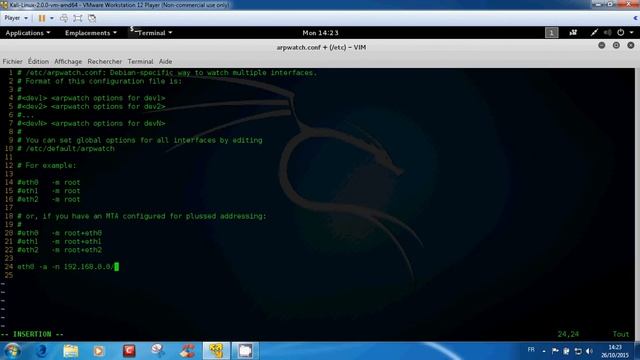The width and height of the screenshot is (640, 360).
Task: Click '#eth0 -m root' on line 14
Action: coord(49,182)
